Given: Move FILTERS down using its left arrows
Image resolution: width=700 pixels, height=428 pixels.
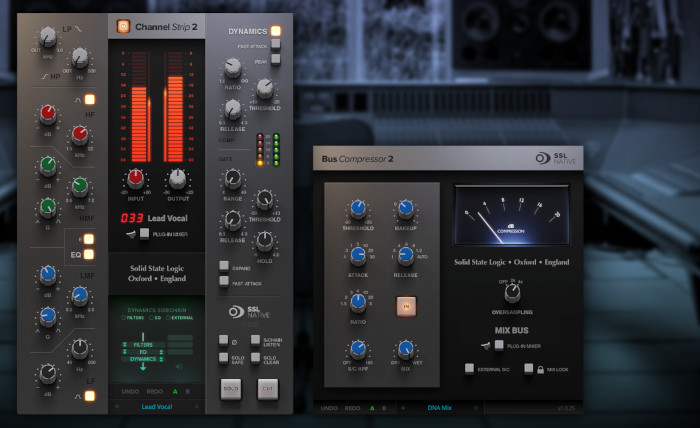Looking at the screenshot, I should pos(125,345).
